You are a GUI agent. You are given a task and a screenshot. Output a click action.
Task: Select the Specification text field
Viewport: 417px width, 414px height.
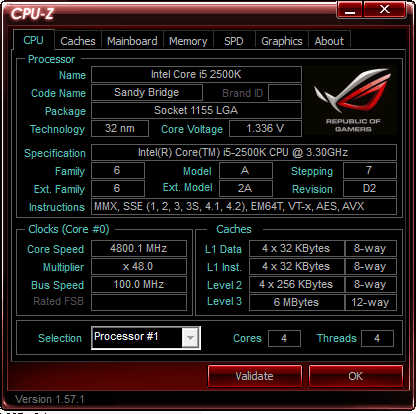(x=244, y=152)
